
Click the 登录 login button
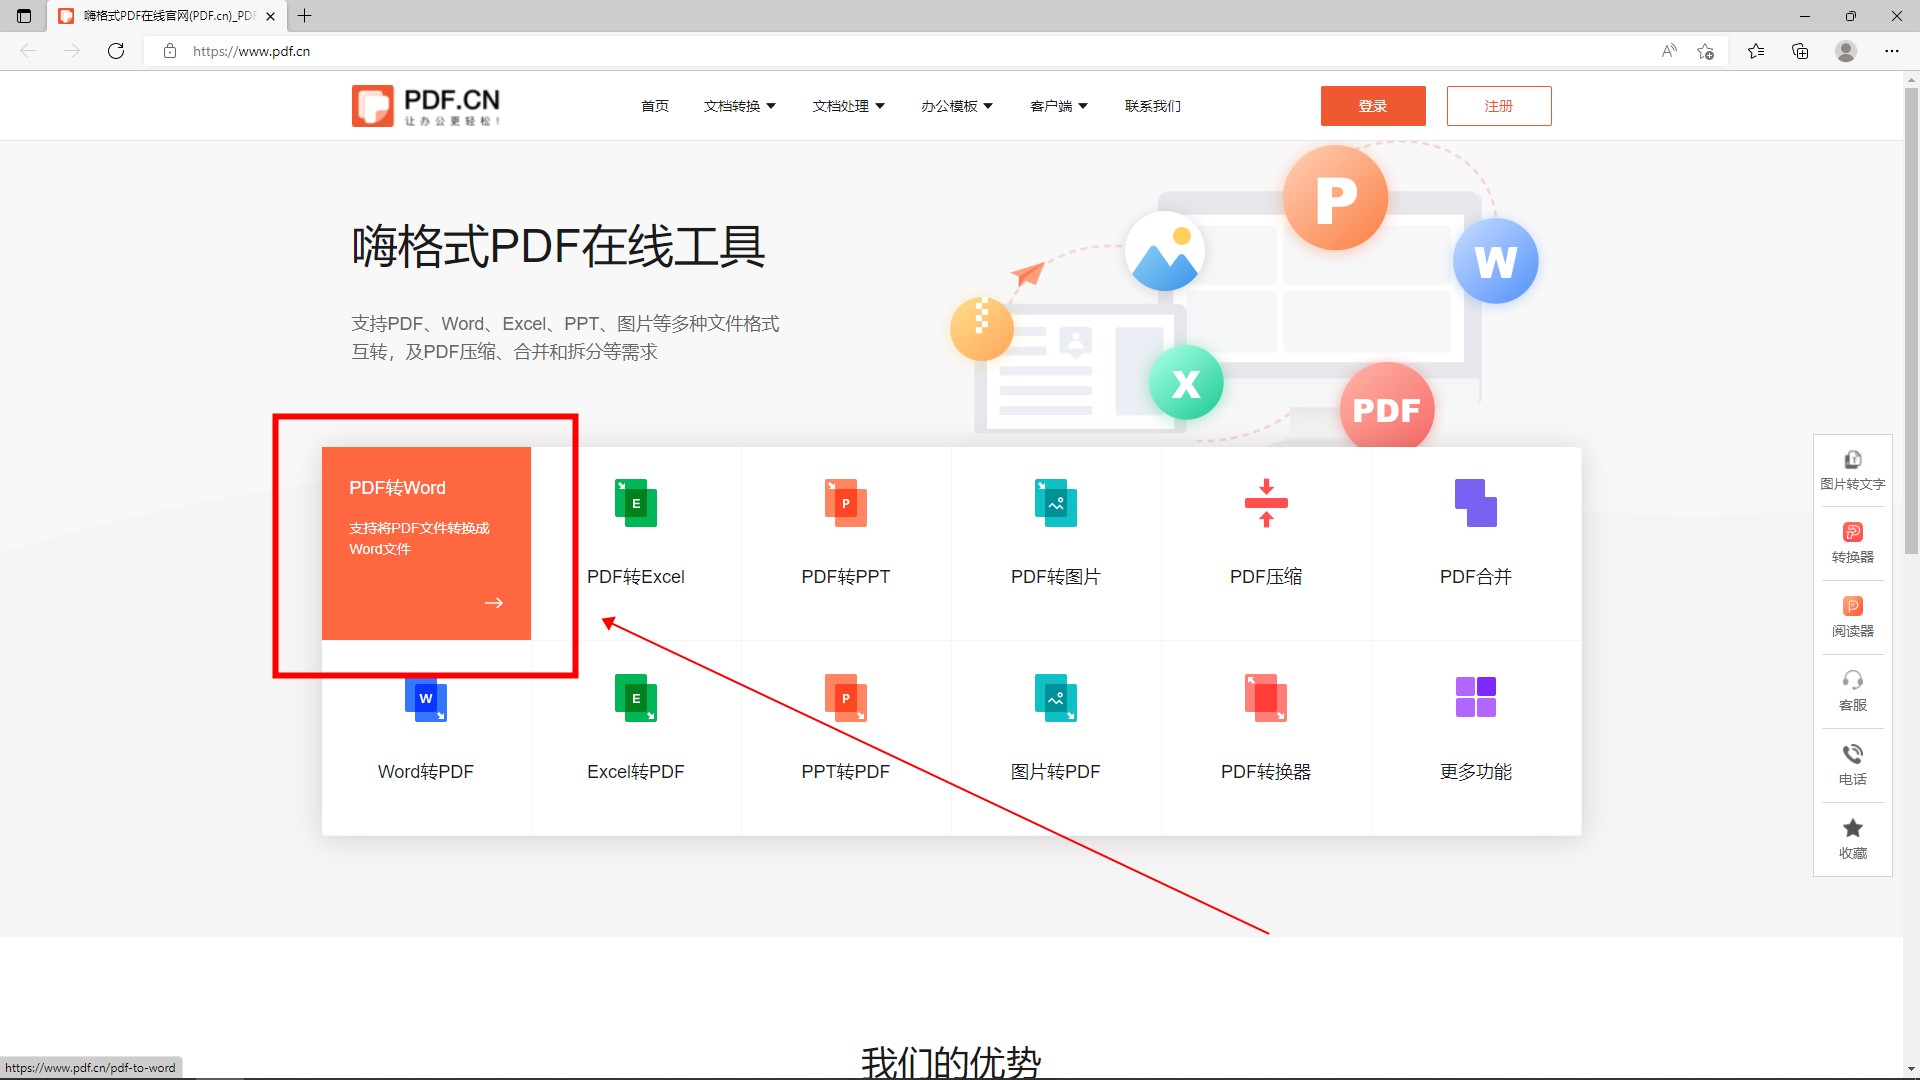pyautogui.click(x=1373, y=106)
